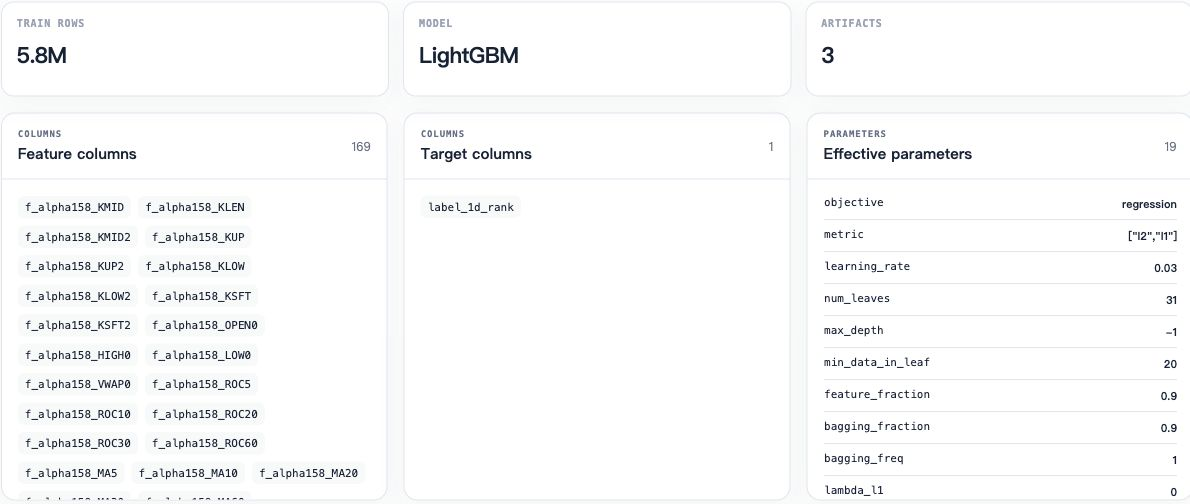Viewport: 1190px width, 504px height.
Task: Select the min_data_in_leaf parameter row
Action: pyautogui.click(x=1000, y=363)
